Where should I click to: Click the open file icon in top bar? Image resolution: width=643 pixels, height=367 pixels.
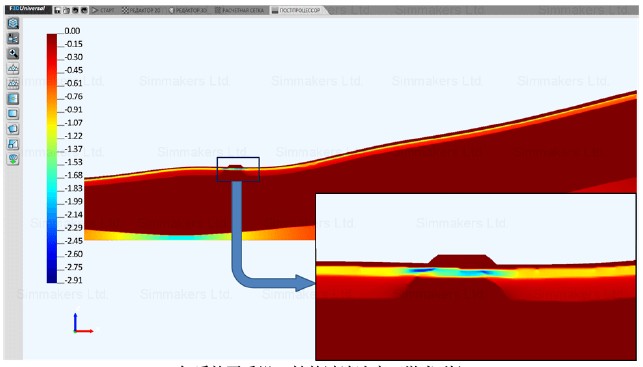click(x=66, y=10)
